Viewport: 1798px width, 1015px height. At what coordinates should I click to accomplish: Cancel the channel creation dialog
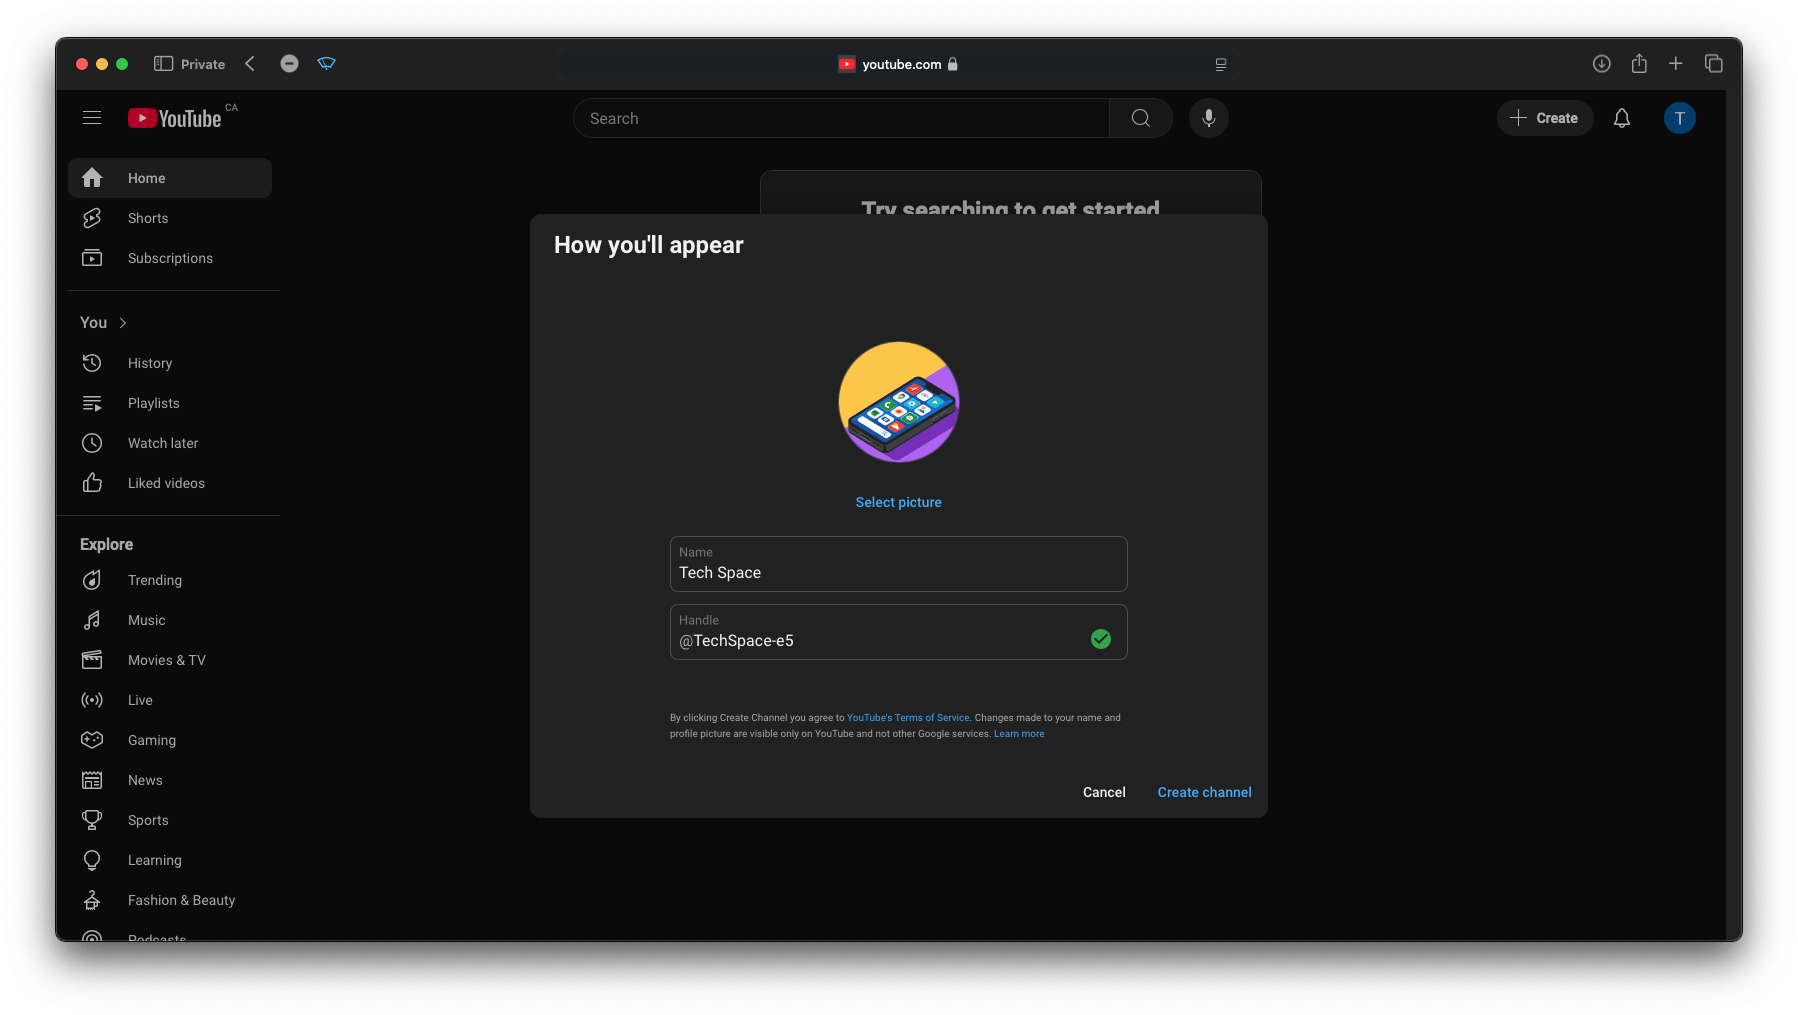(1103, 792)
